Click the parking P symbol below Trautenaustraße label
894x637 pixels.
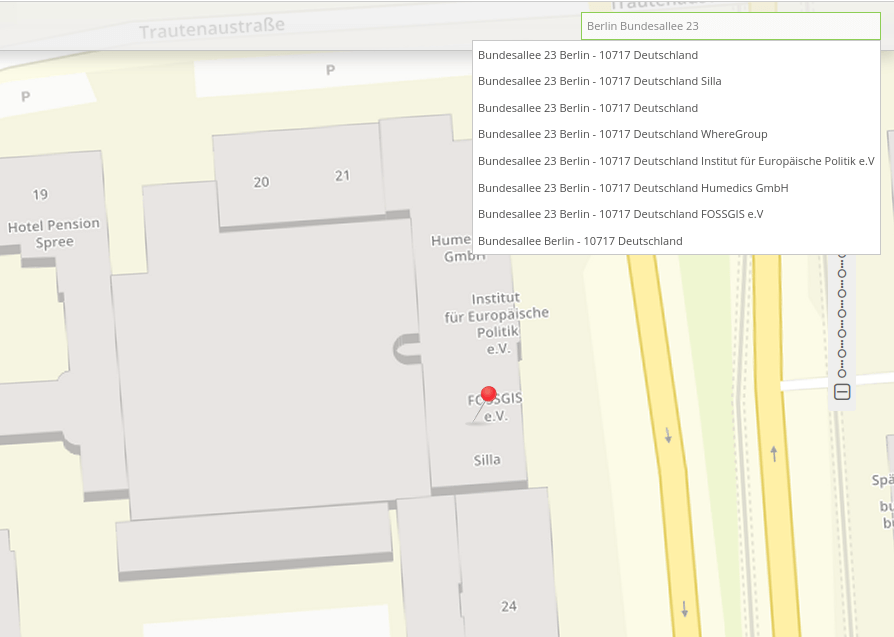tap(330, 70)
